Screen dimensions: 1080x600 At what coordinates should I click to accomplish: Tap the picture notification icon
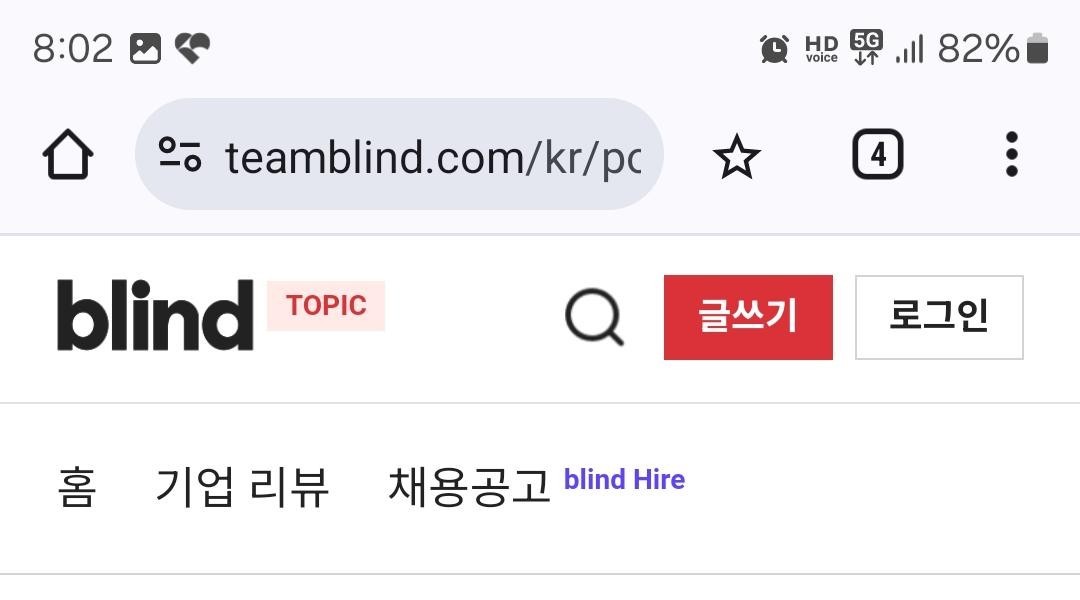tap(145, 48)
